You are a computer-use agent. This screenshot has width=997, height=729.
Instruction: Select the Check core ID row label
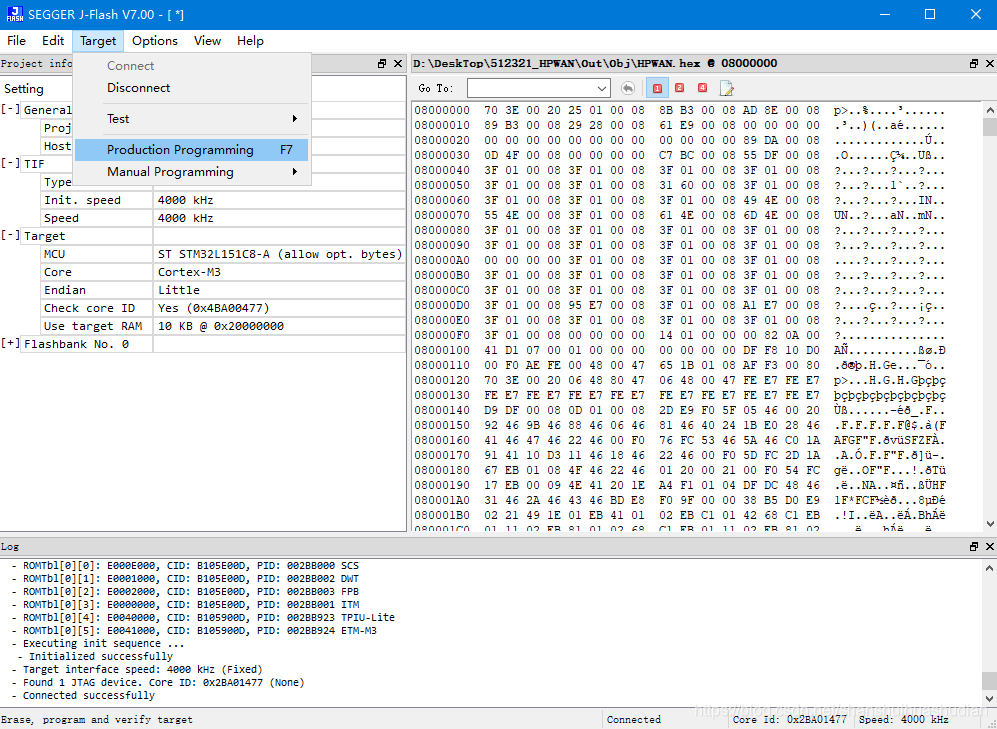(x=96, y=308)
